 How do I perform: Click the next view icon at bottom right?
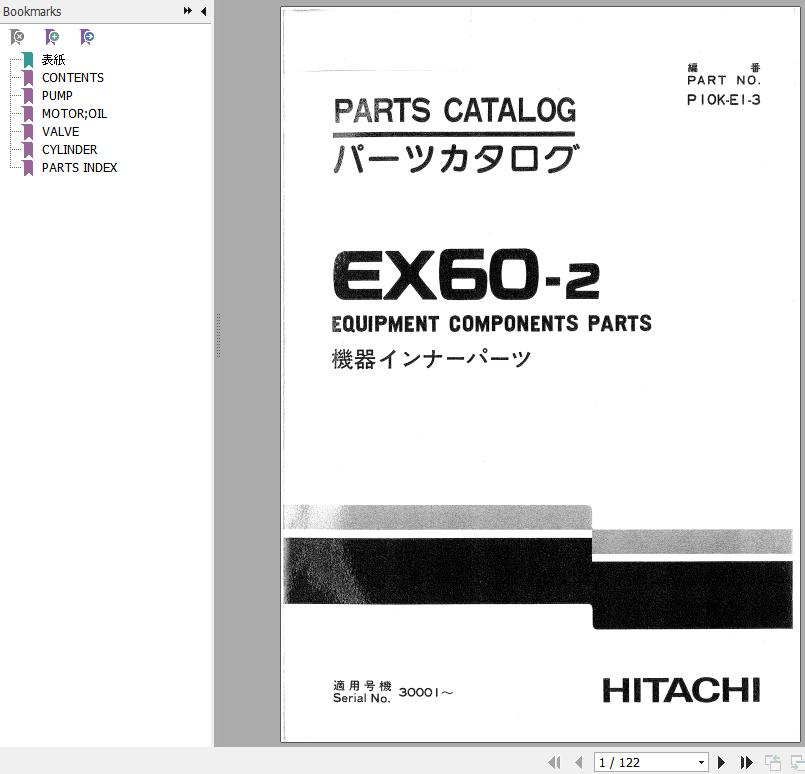(798, 762)
